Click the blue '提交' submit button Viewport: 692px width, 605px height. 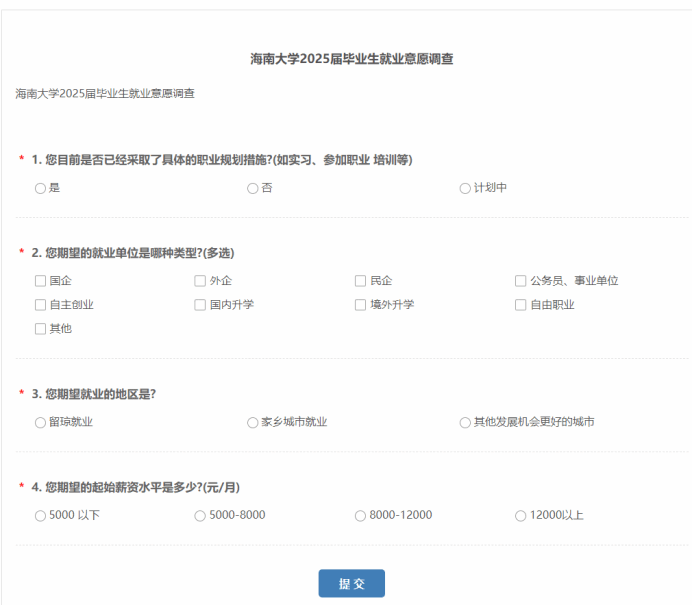(x=351, y=584)
